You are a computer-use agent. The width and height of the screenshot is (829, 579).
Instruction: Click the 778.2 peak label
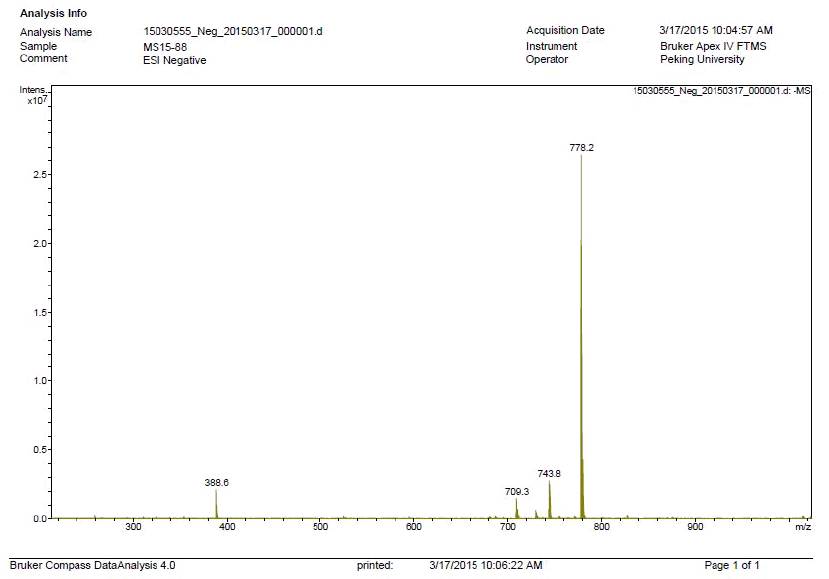coord(581,147)
